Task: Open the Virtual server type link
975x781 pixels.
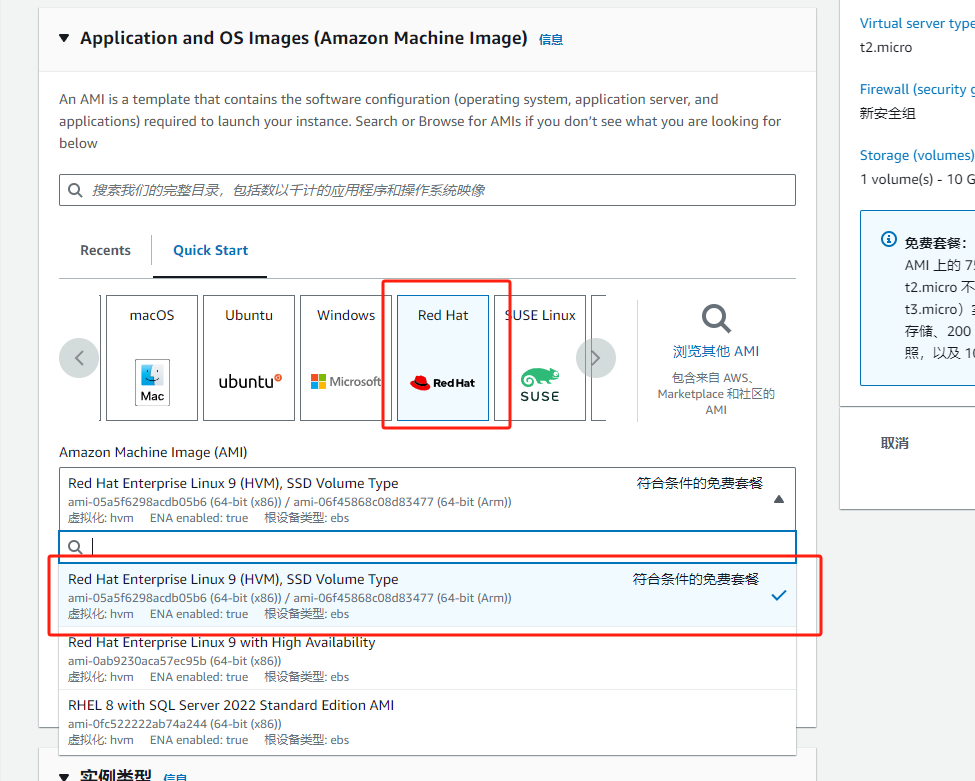Action: pyautogui.click(x=917, y=24)
